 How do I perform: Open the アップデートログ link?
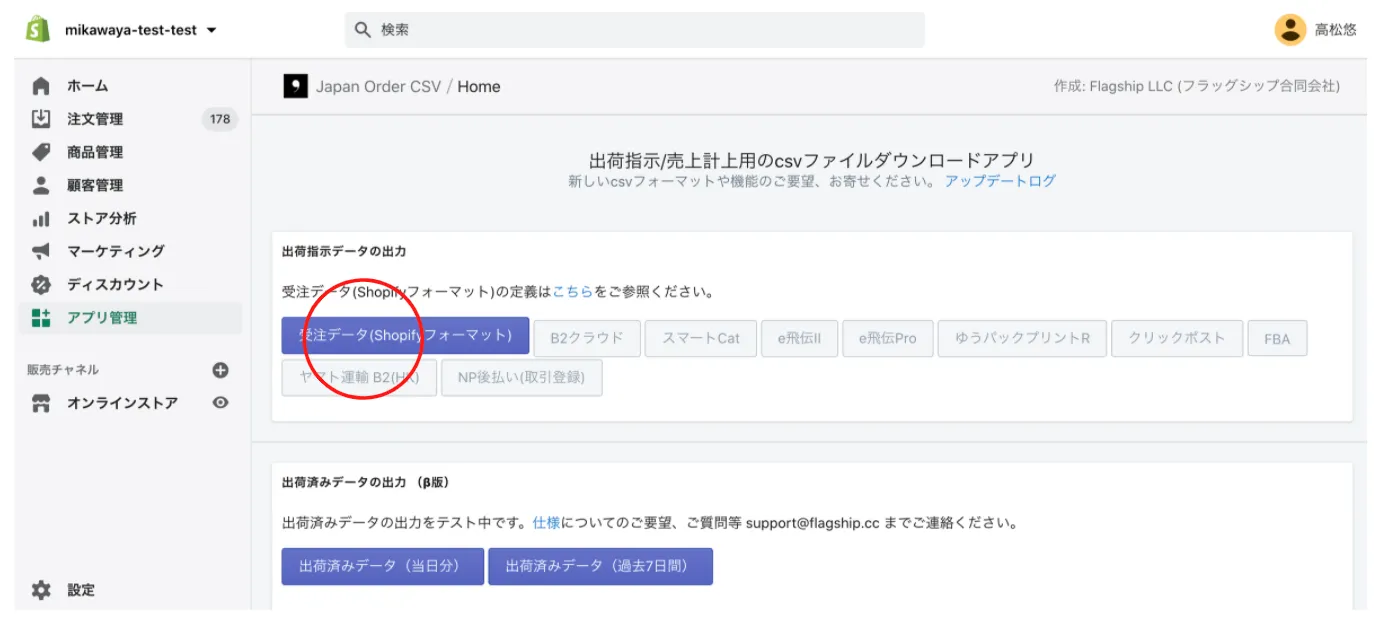tap(1000, 181)
